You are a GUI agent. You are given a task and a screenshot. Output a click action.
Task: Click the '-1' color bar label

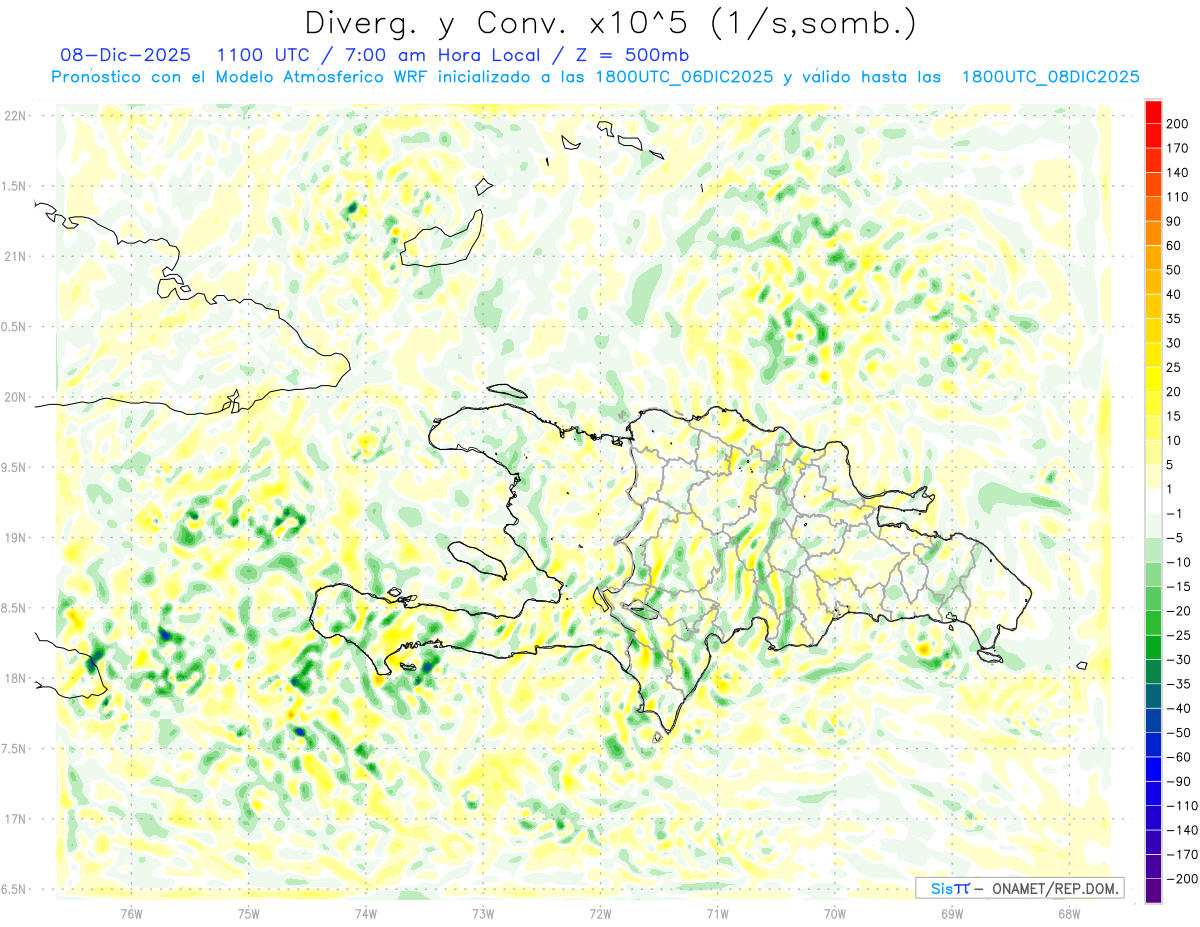(x=1176, y=514)
